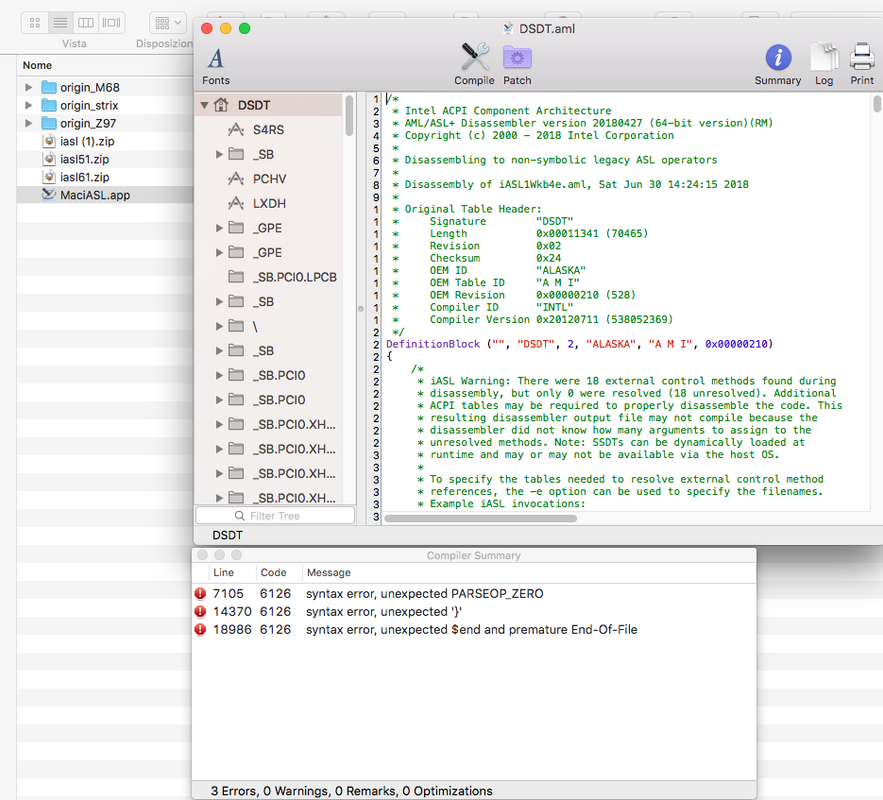Click the DSDT.aml window title

tap(547, 29)
